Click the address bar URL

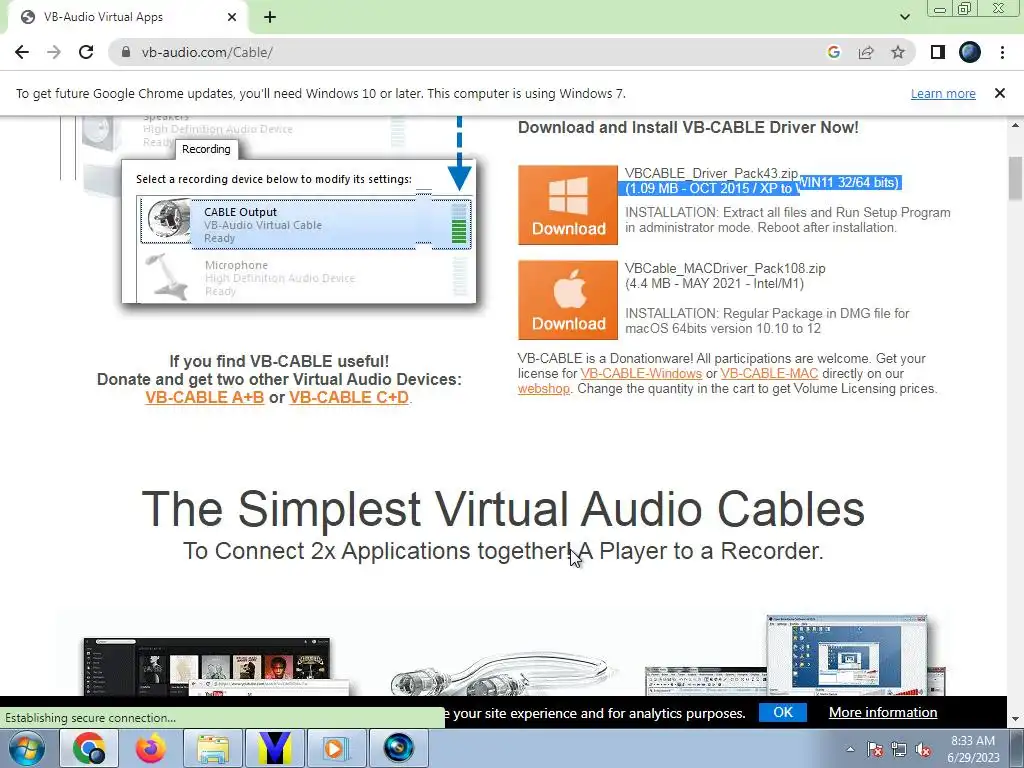pyautogui.click(x=207, y=52)
